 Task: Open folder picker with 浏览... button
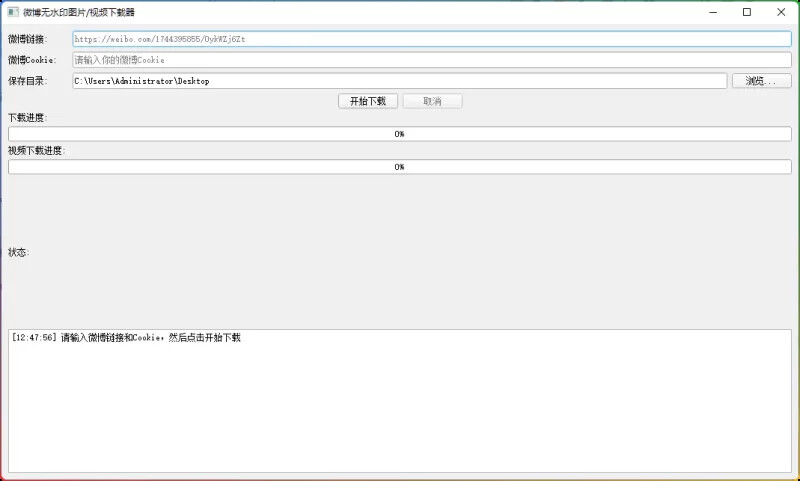762,81
